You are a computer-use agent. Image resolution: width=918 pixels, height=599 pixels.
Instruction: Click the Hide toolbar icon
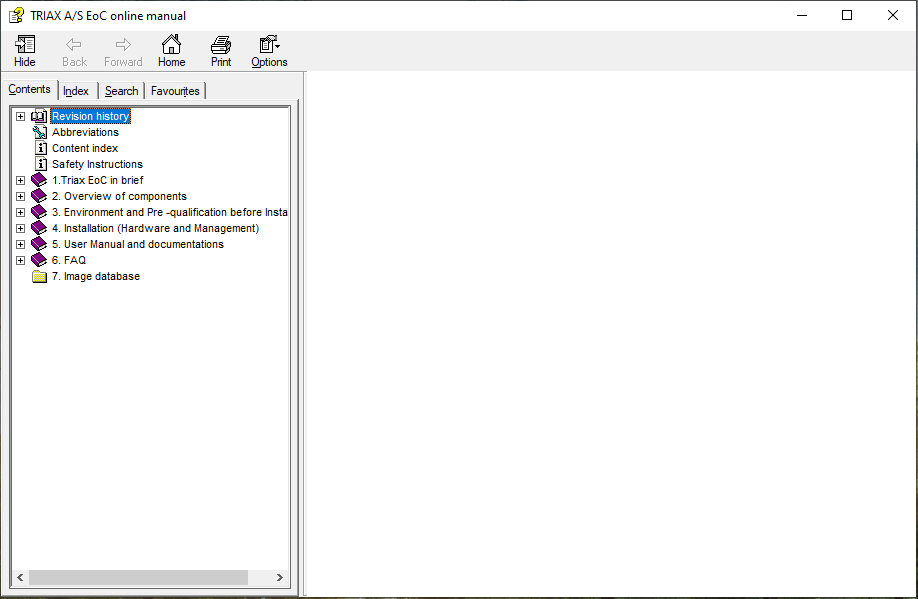(25, 51)
